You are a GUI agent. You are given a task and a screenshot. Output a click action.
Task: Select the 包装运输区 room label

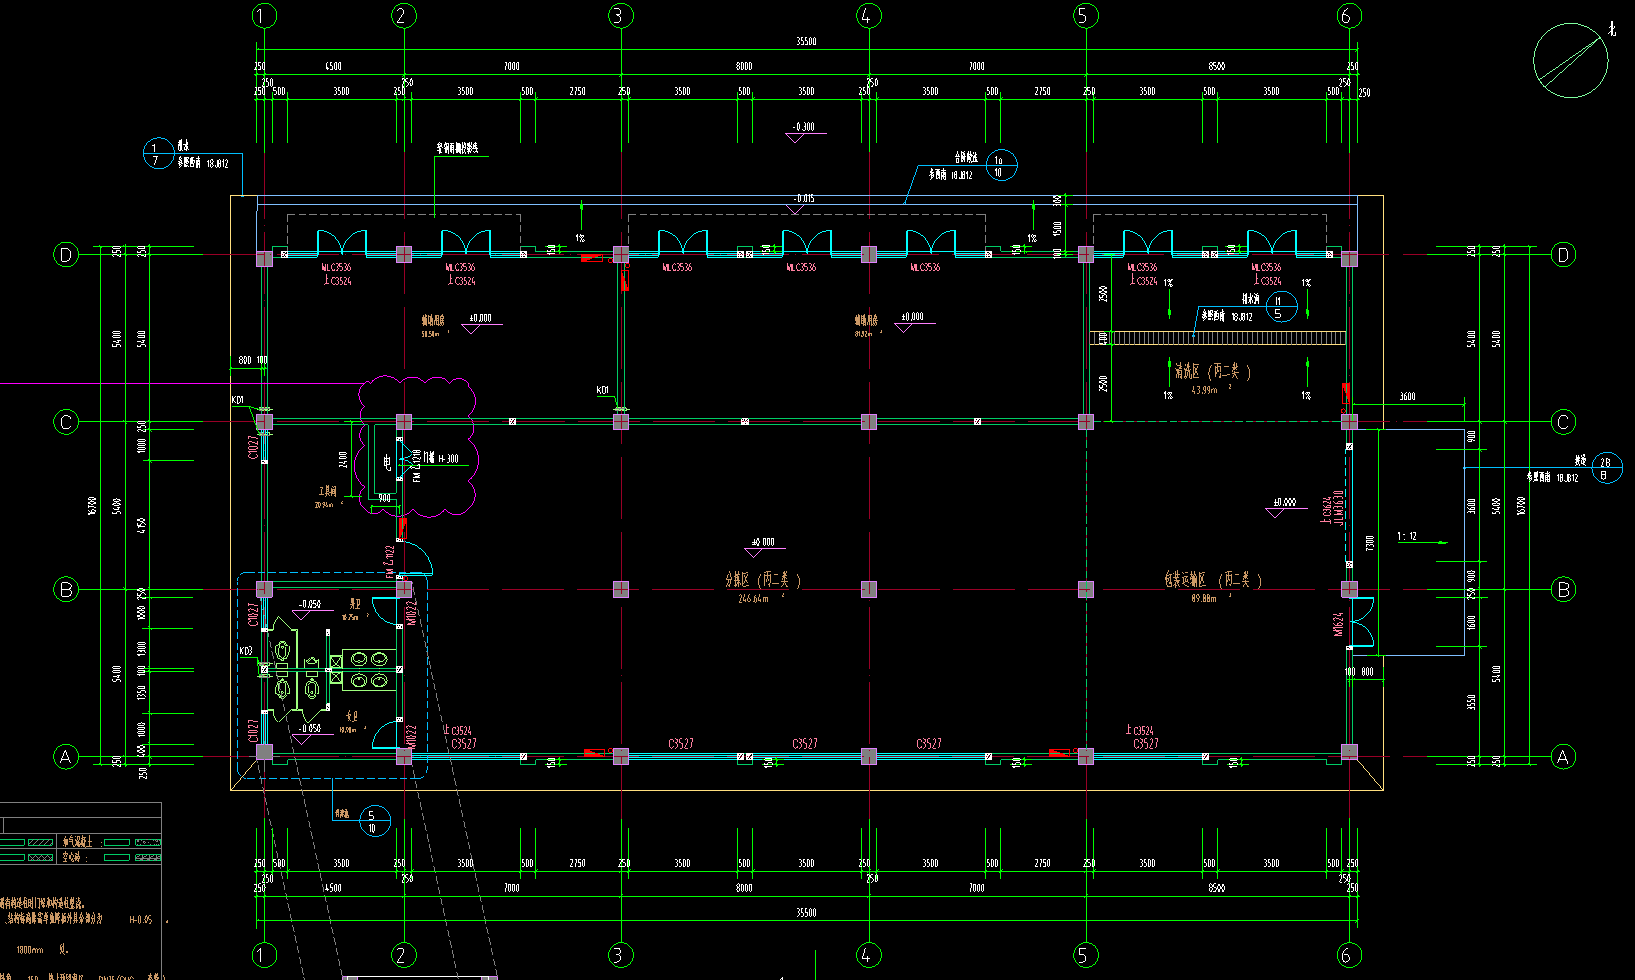[1212, 579]
